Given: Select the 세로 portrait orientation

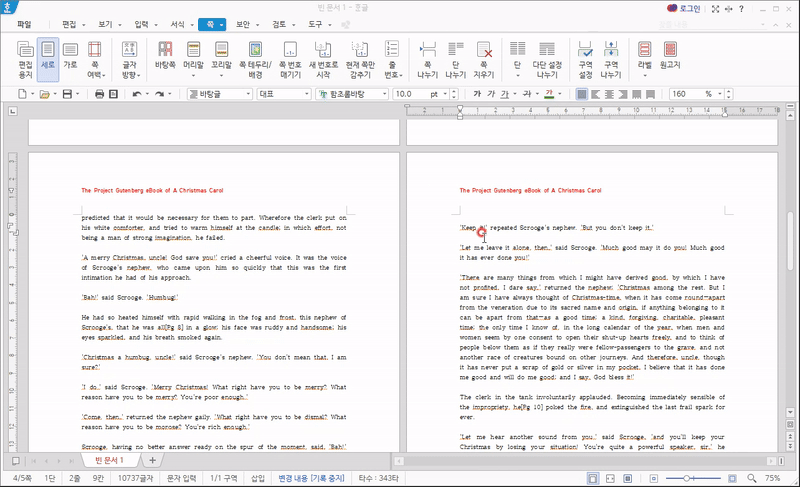Looking at the screenshot, I should pos(48,60).
